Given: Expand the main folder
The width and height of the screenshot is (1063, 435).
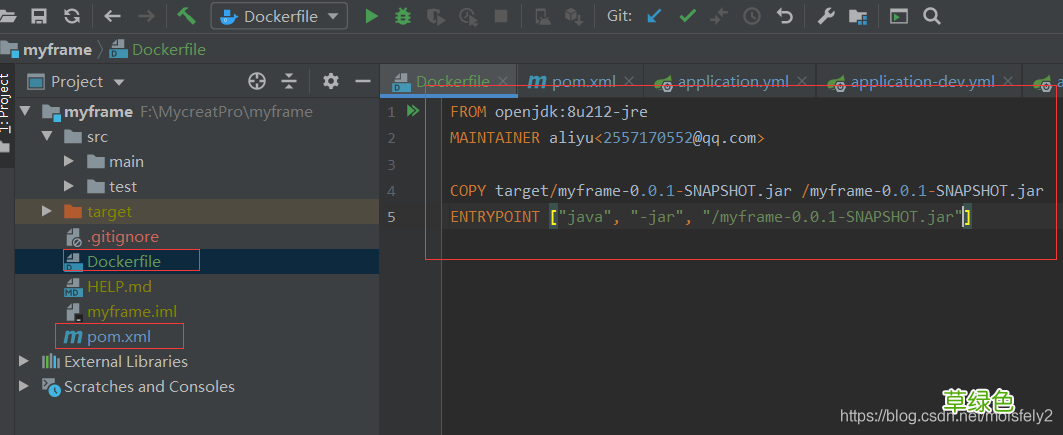Looking at the screenshot, I should (68, 161).
